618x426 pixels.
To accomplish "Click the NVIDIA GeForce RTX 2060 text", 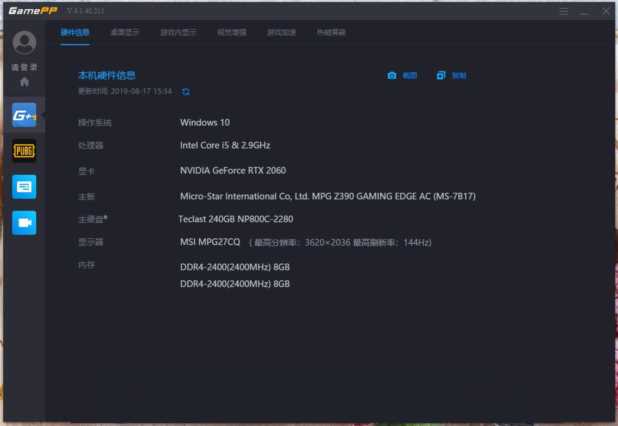I will tap(232, 170).
